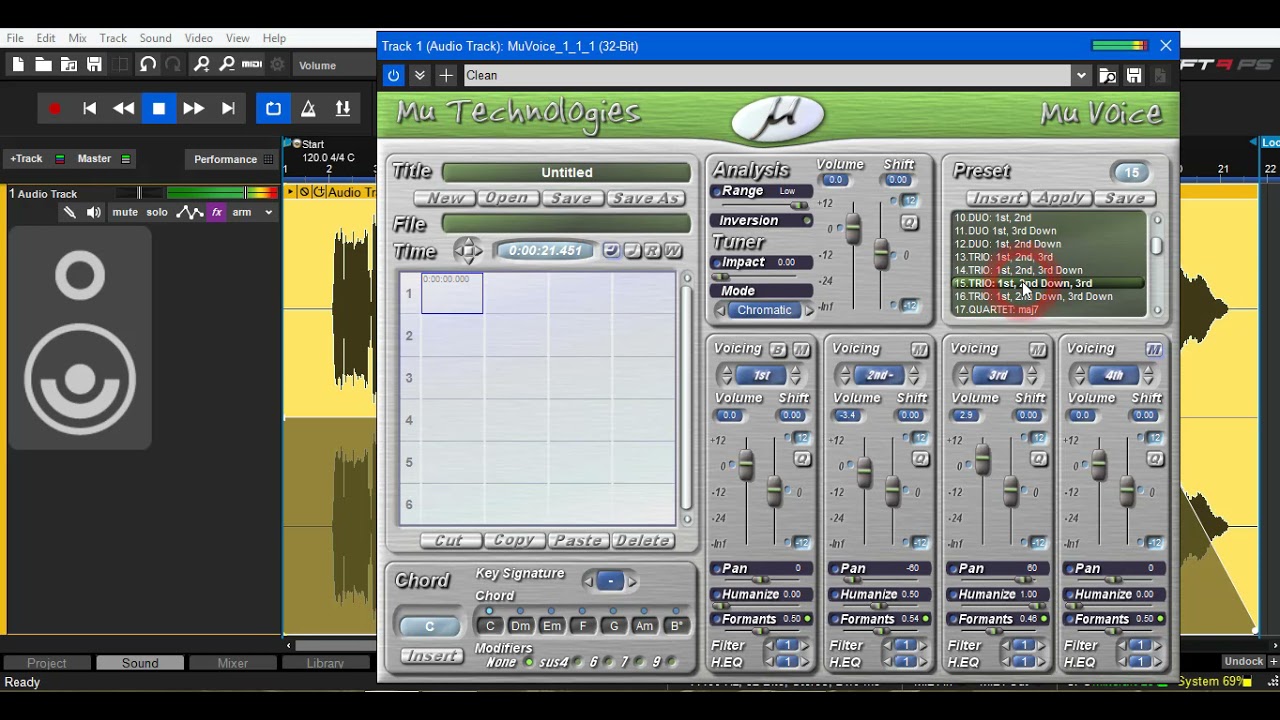1280x720 pixels.
Task: Select preset 16.TRIO: 1st, 2nd Down, 3rd Down
Action: coord(1033,297)
